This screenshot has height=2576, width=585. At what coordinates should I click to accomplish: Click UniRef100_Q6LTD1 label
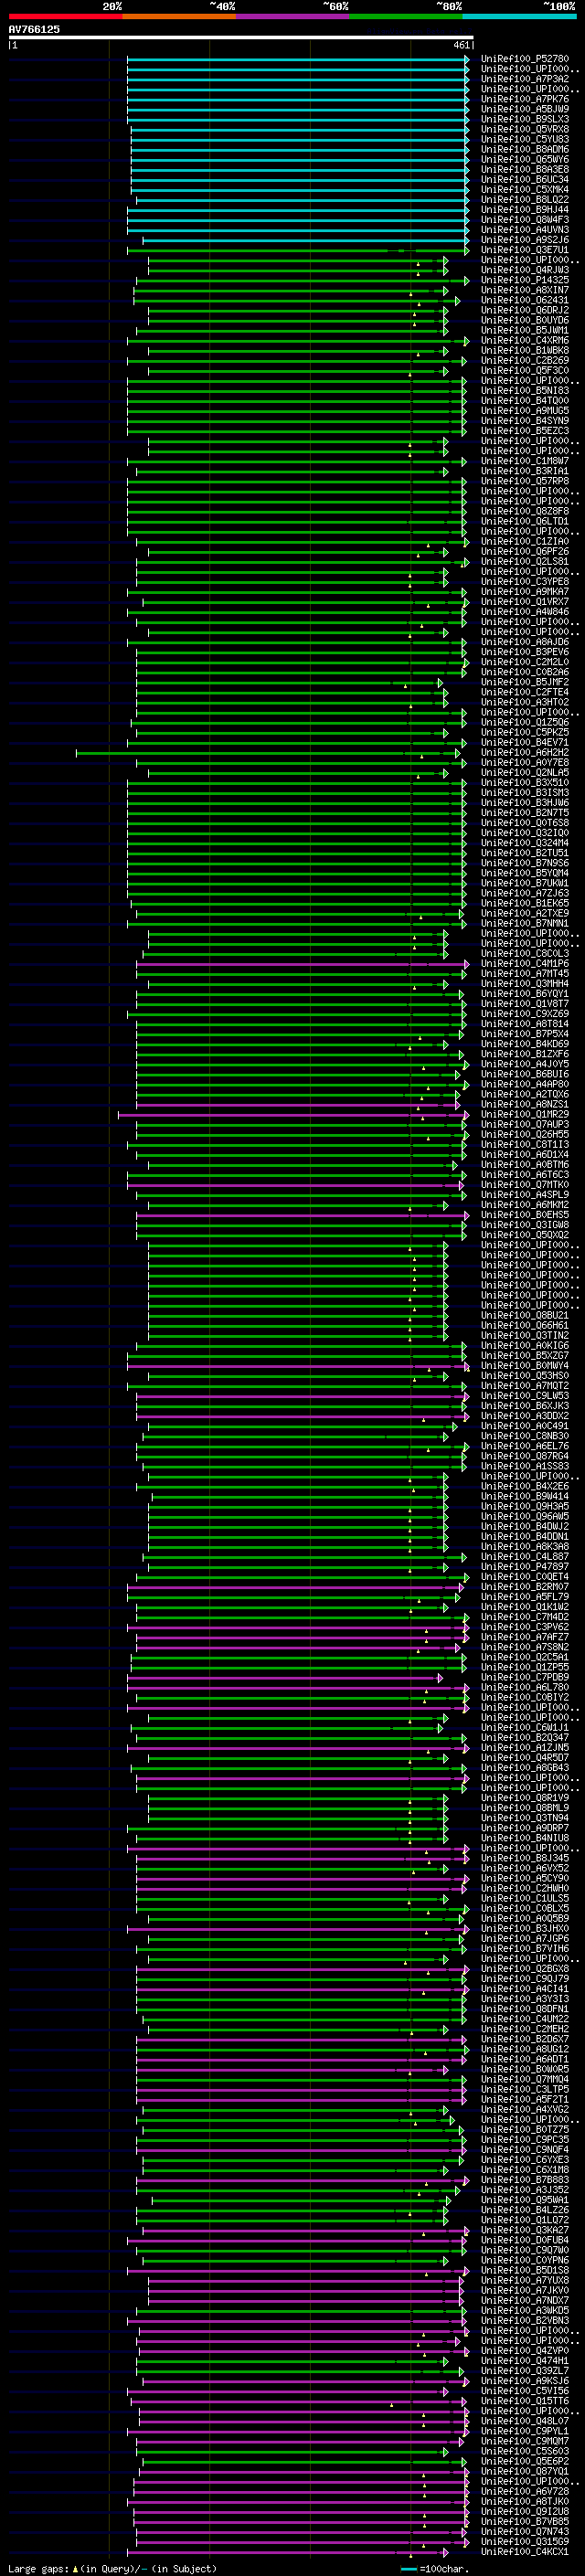525,521
